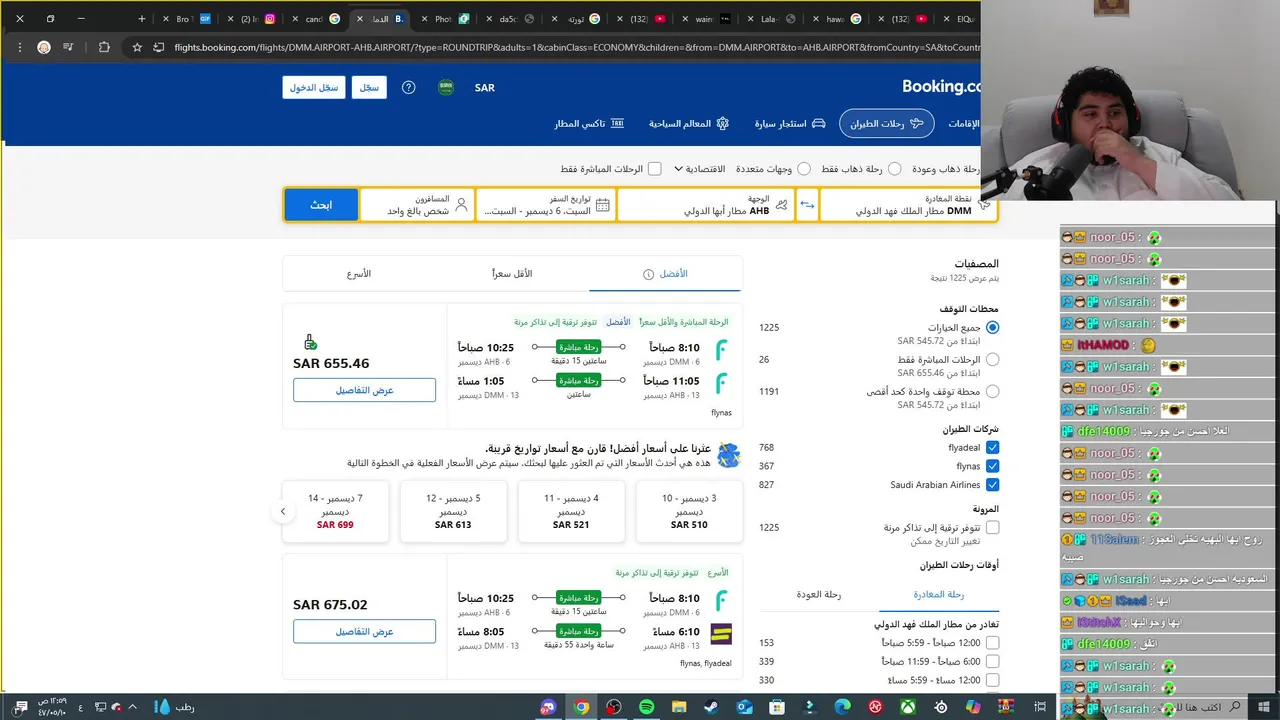Click سجل register button
This screenshot has width=1280, height=720.
point(369,87)
